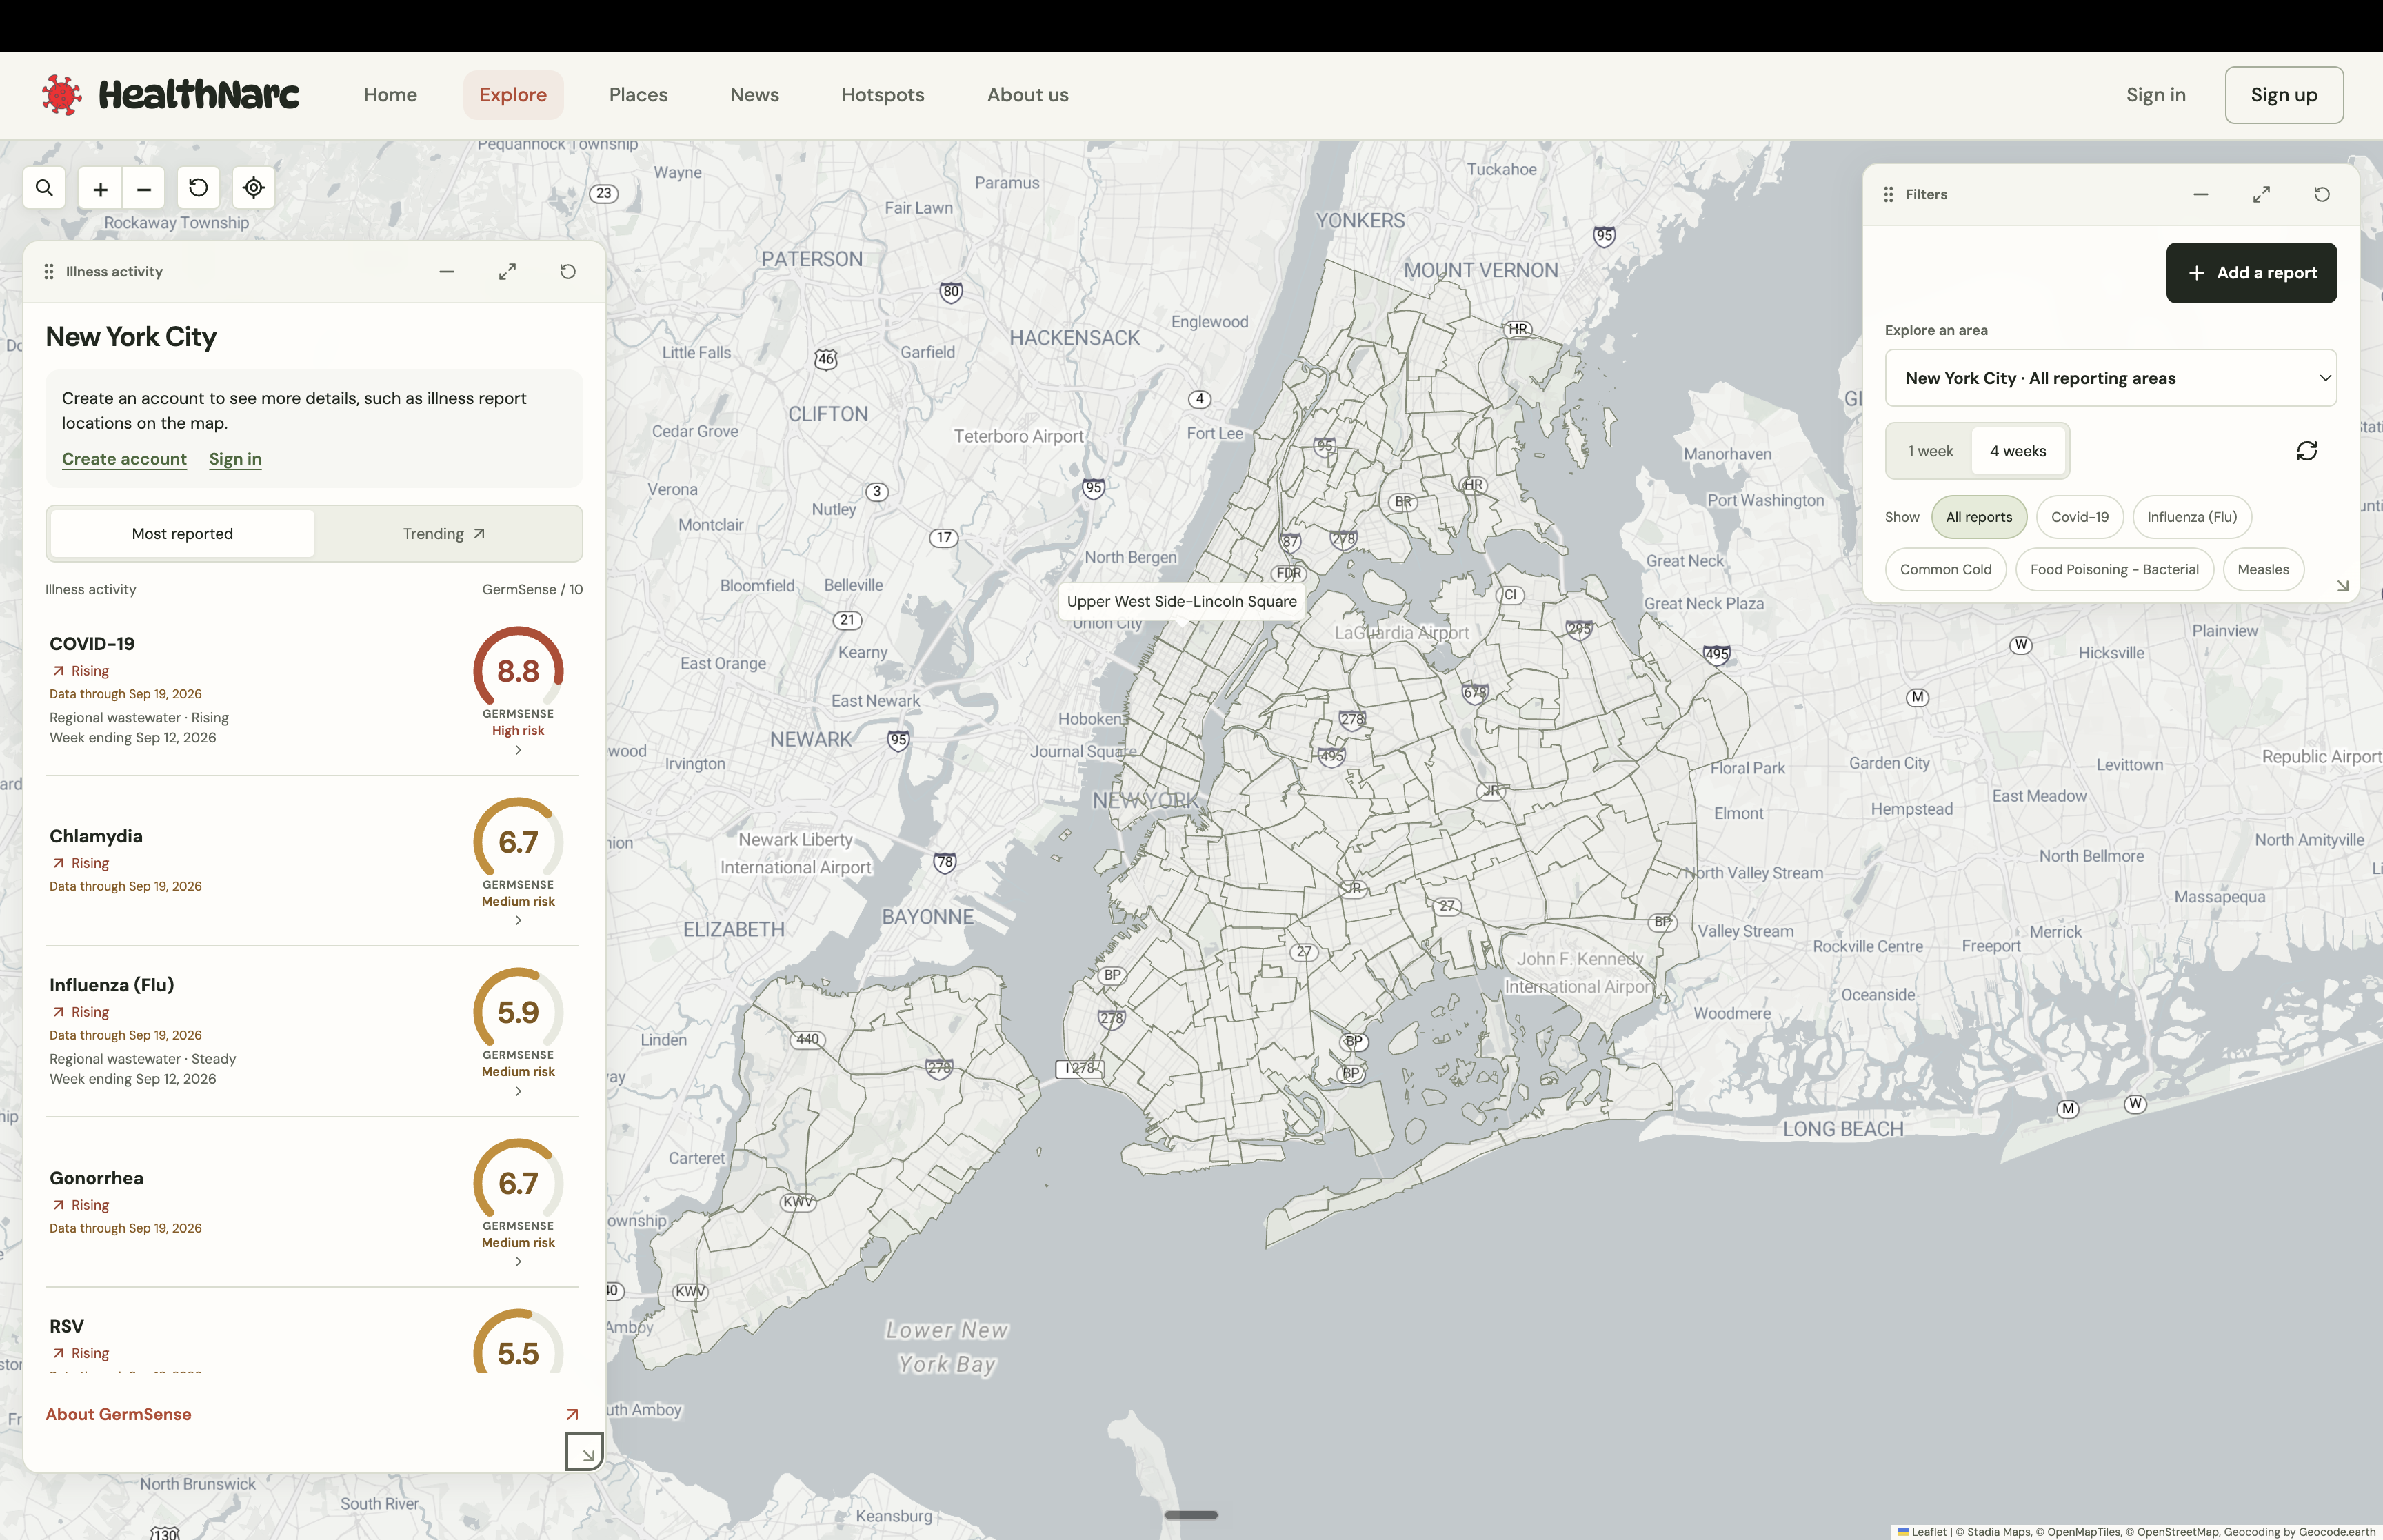Screen dimensions: 2383x1540
Task: Zoom in with the map plus button
Action: (x=100, y=188)
